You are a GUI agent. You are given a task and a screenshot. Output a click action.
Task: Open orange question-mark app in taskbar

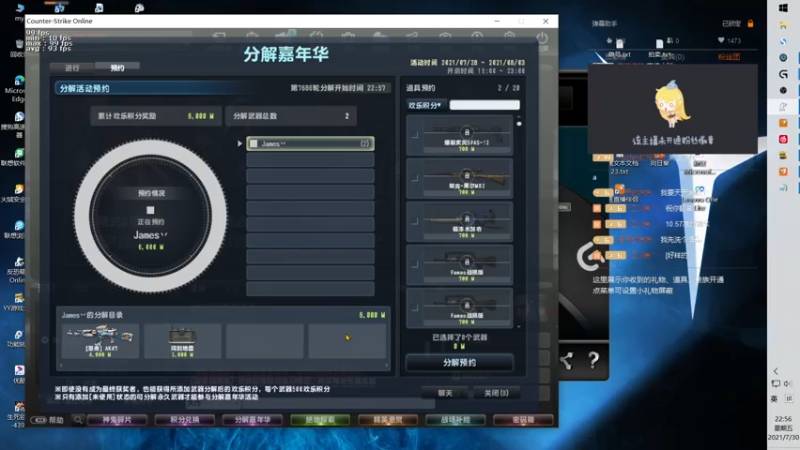(x=783, y=123)
